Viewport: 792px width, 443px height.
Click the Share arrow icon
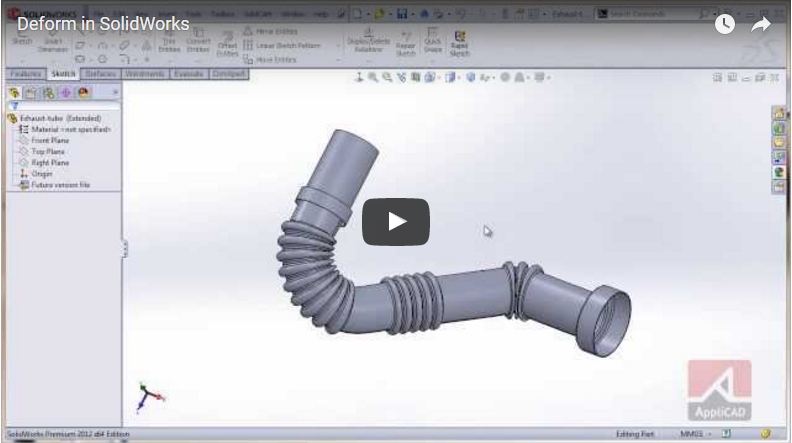tap(760, 24)
